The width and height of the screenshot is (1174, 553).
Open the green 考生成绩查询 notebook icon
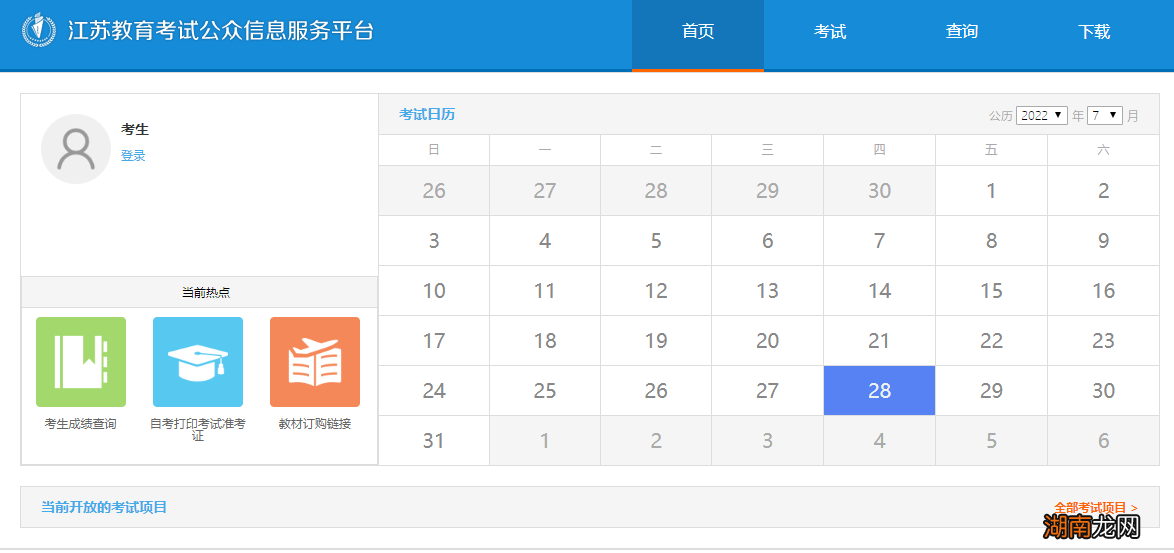coord(81,362)
